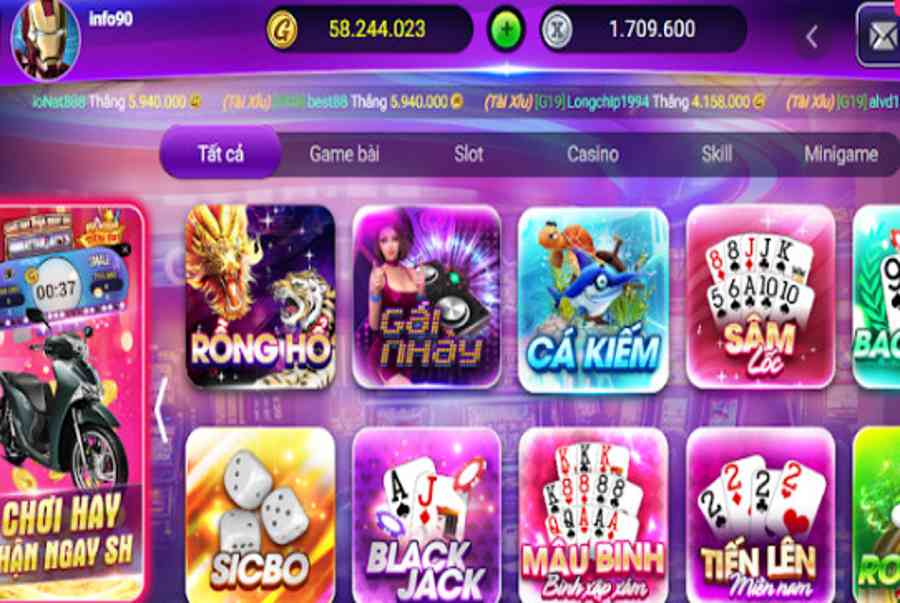Launch the Gái Nhảy slot game

[x=426, y=297]
